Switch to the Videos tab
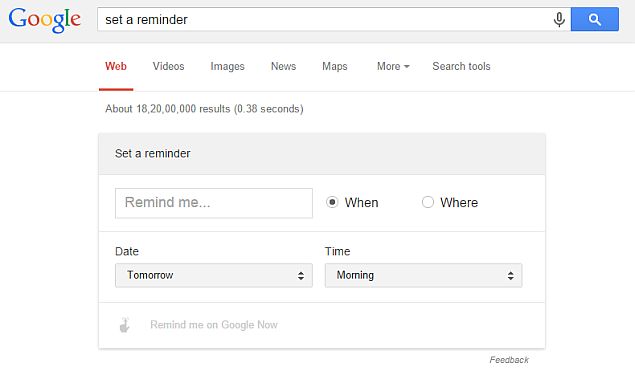 (x=168, y=66)
